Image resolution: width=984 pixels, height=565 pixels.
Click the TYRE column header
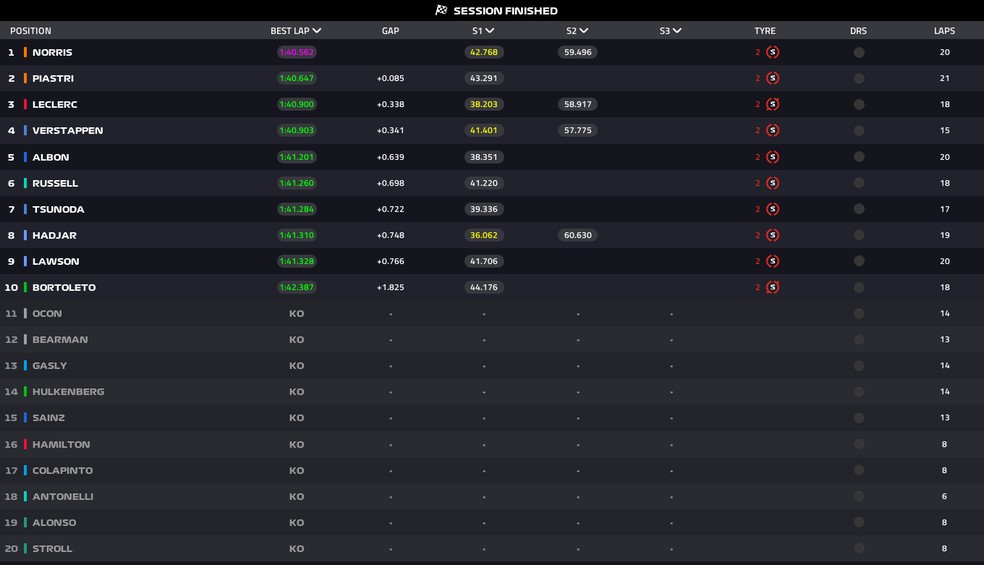[765, 31]
